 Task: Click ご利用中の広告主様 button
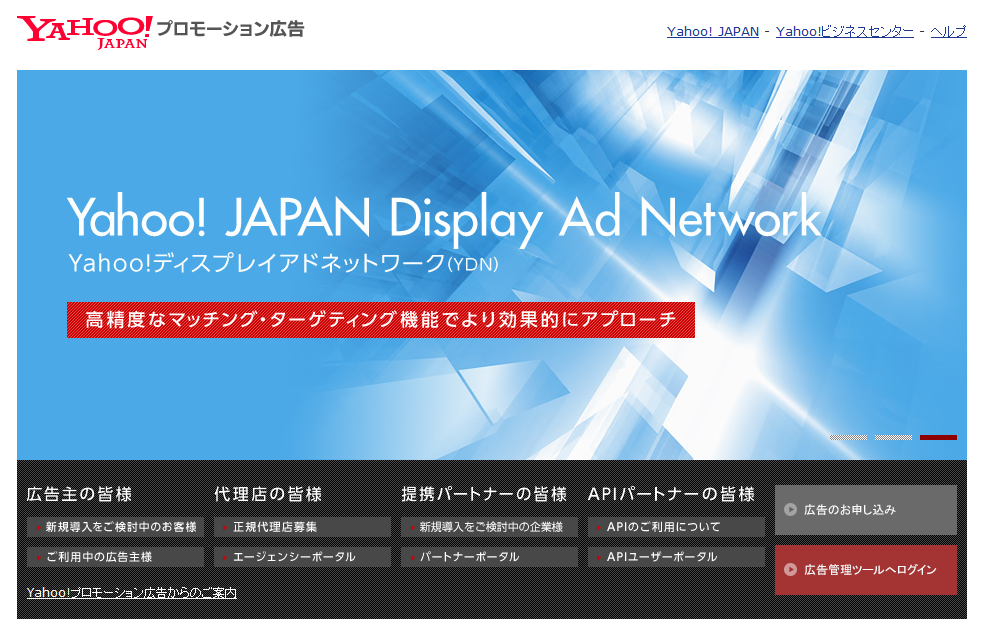[116, 557]
